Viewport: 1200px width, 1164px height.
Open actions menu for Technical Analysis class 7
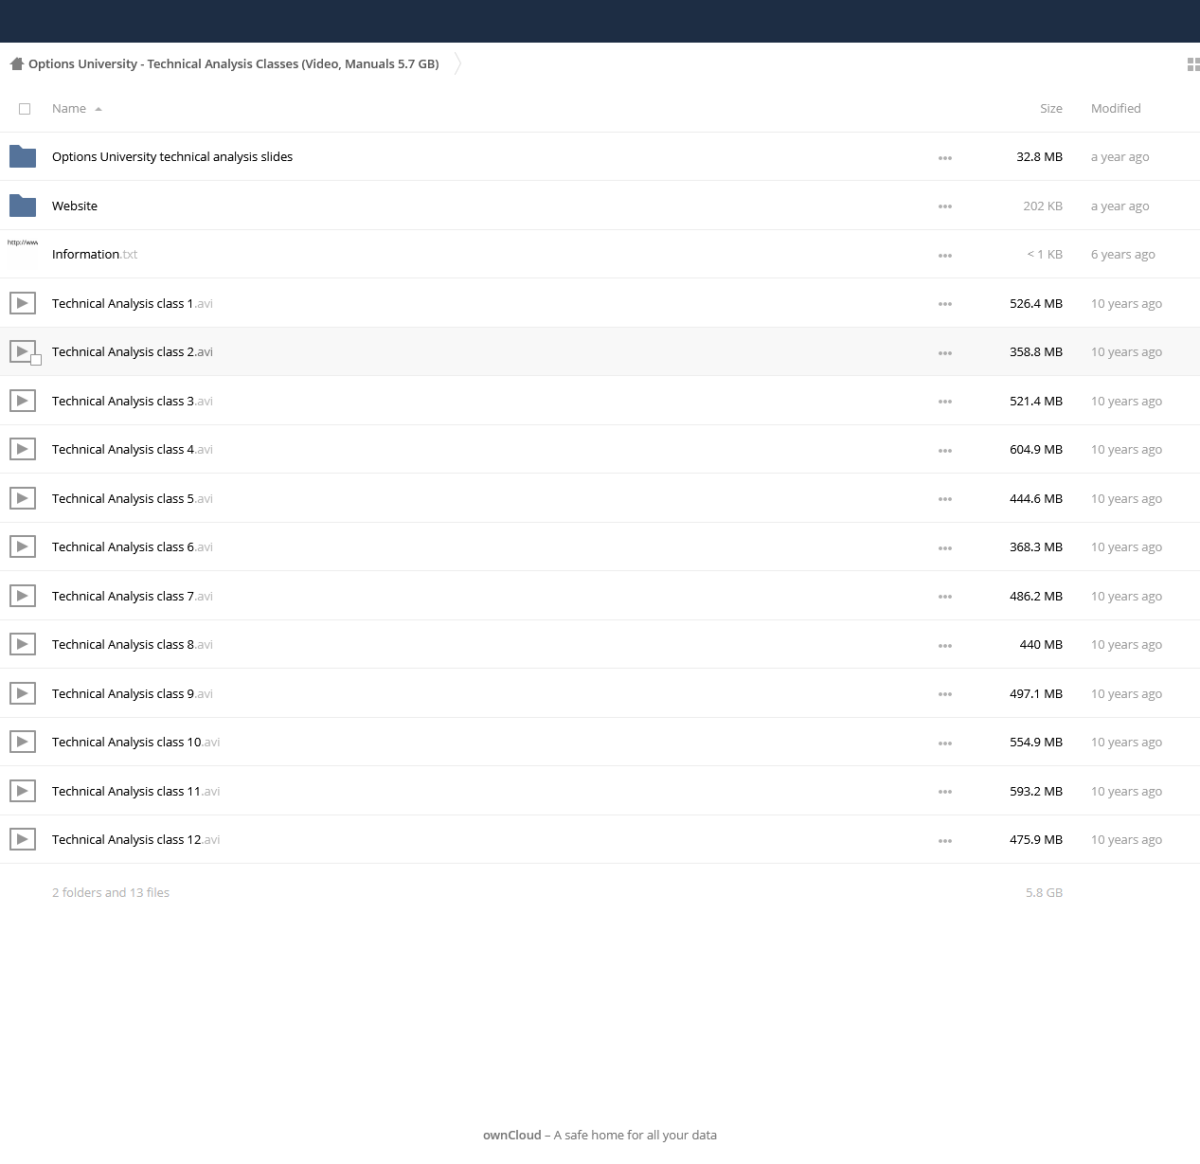[x=945, y=596]
